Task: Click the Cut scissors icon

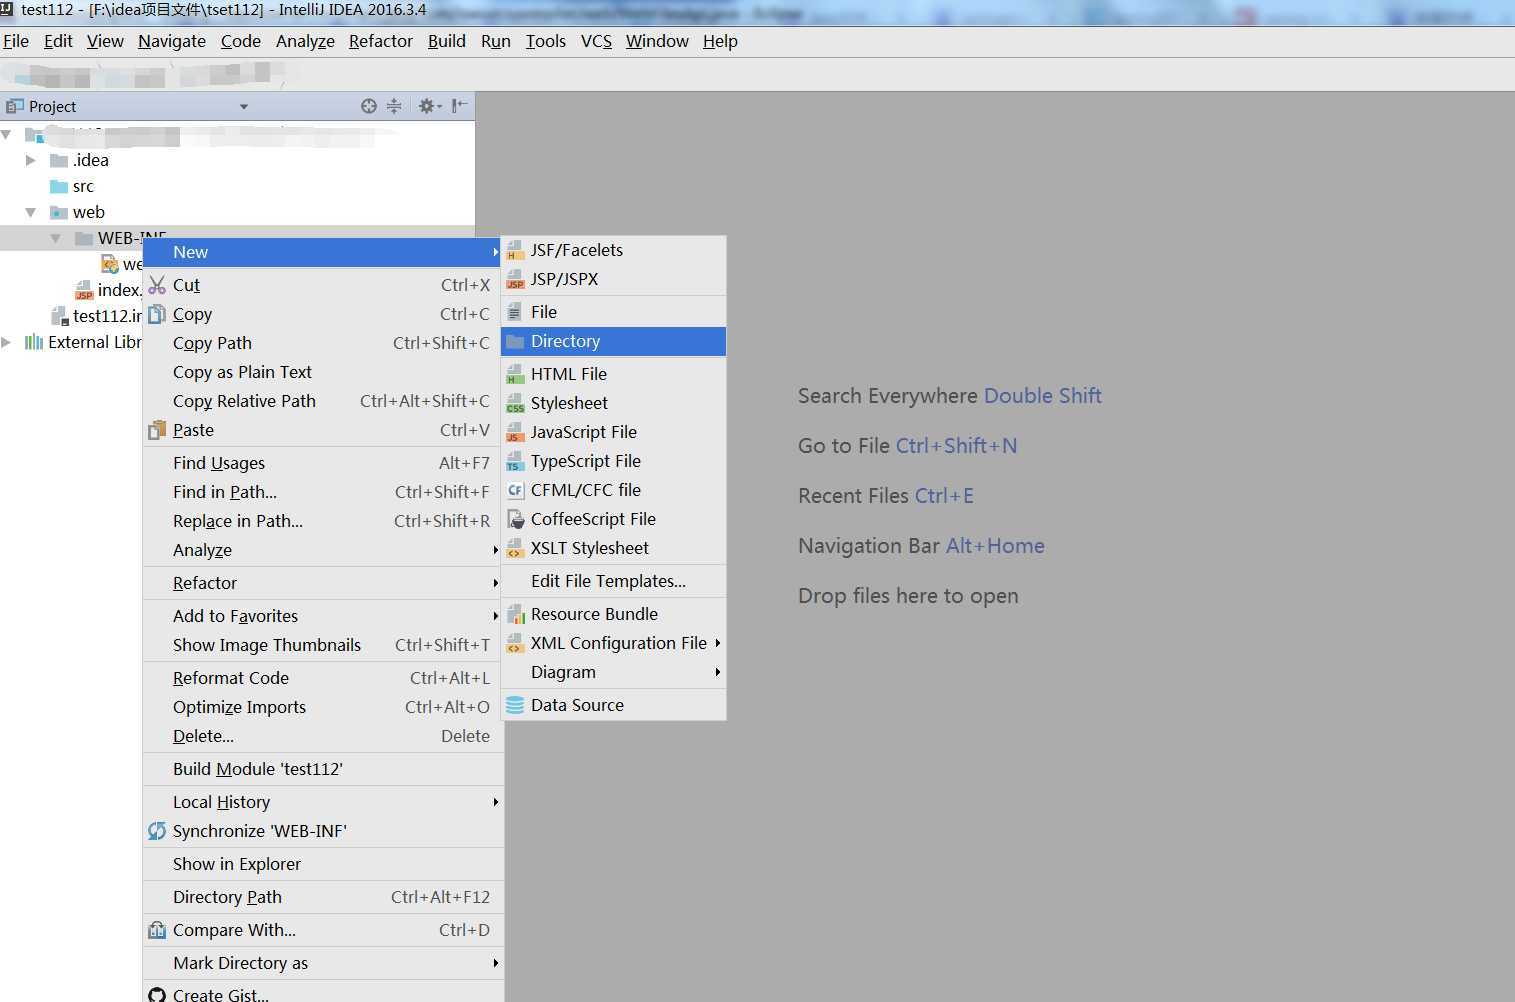Action: click(157, 285)
